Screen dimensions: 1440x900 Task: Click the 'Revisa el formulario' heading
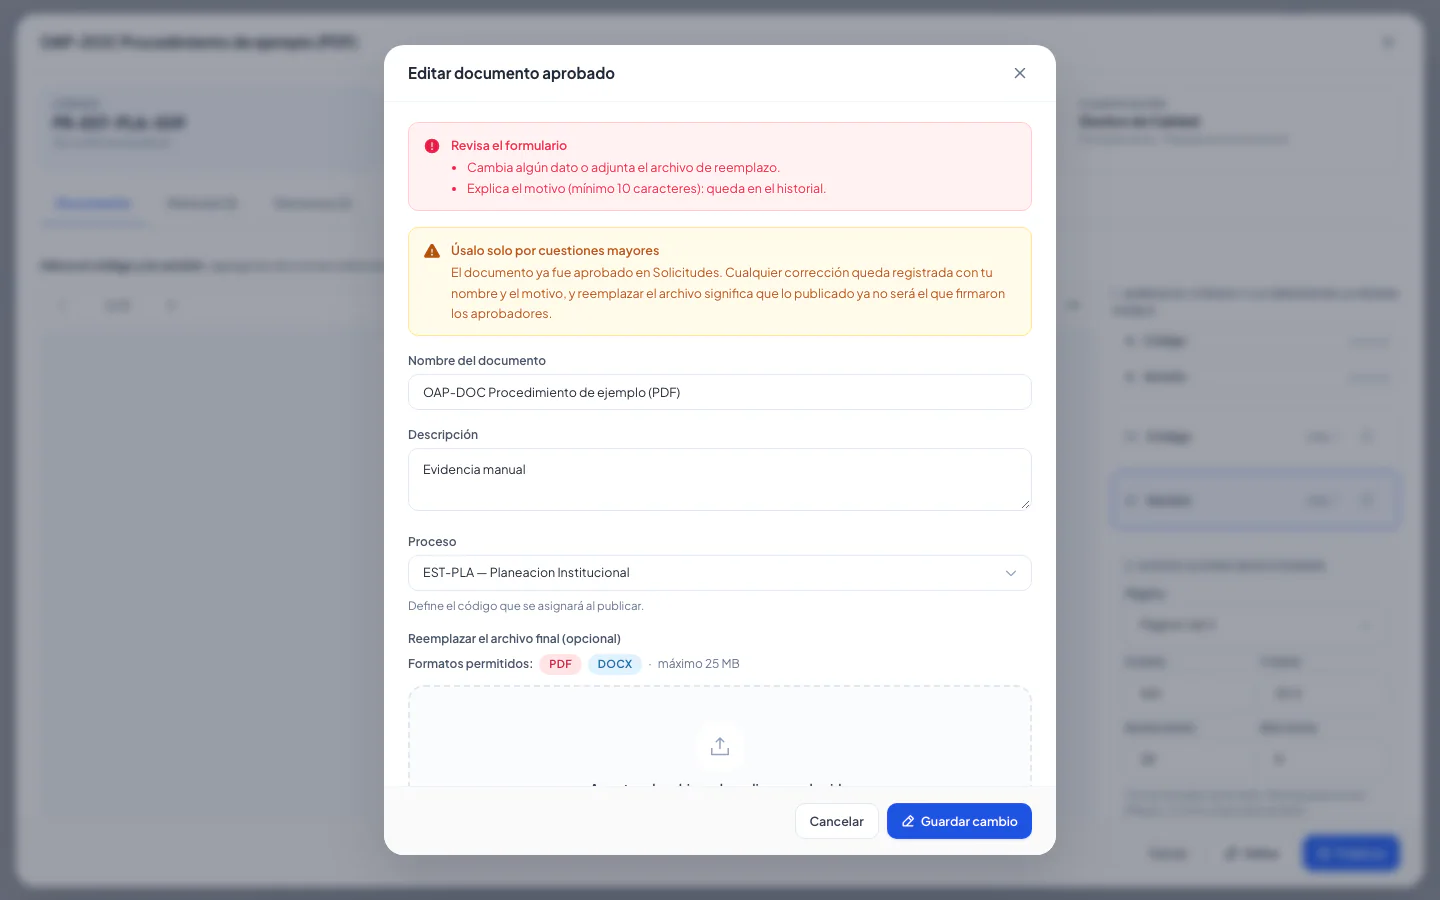click(509, 146)
